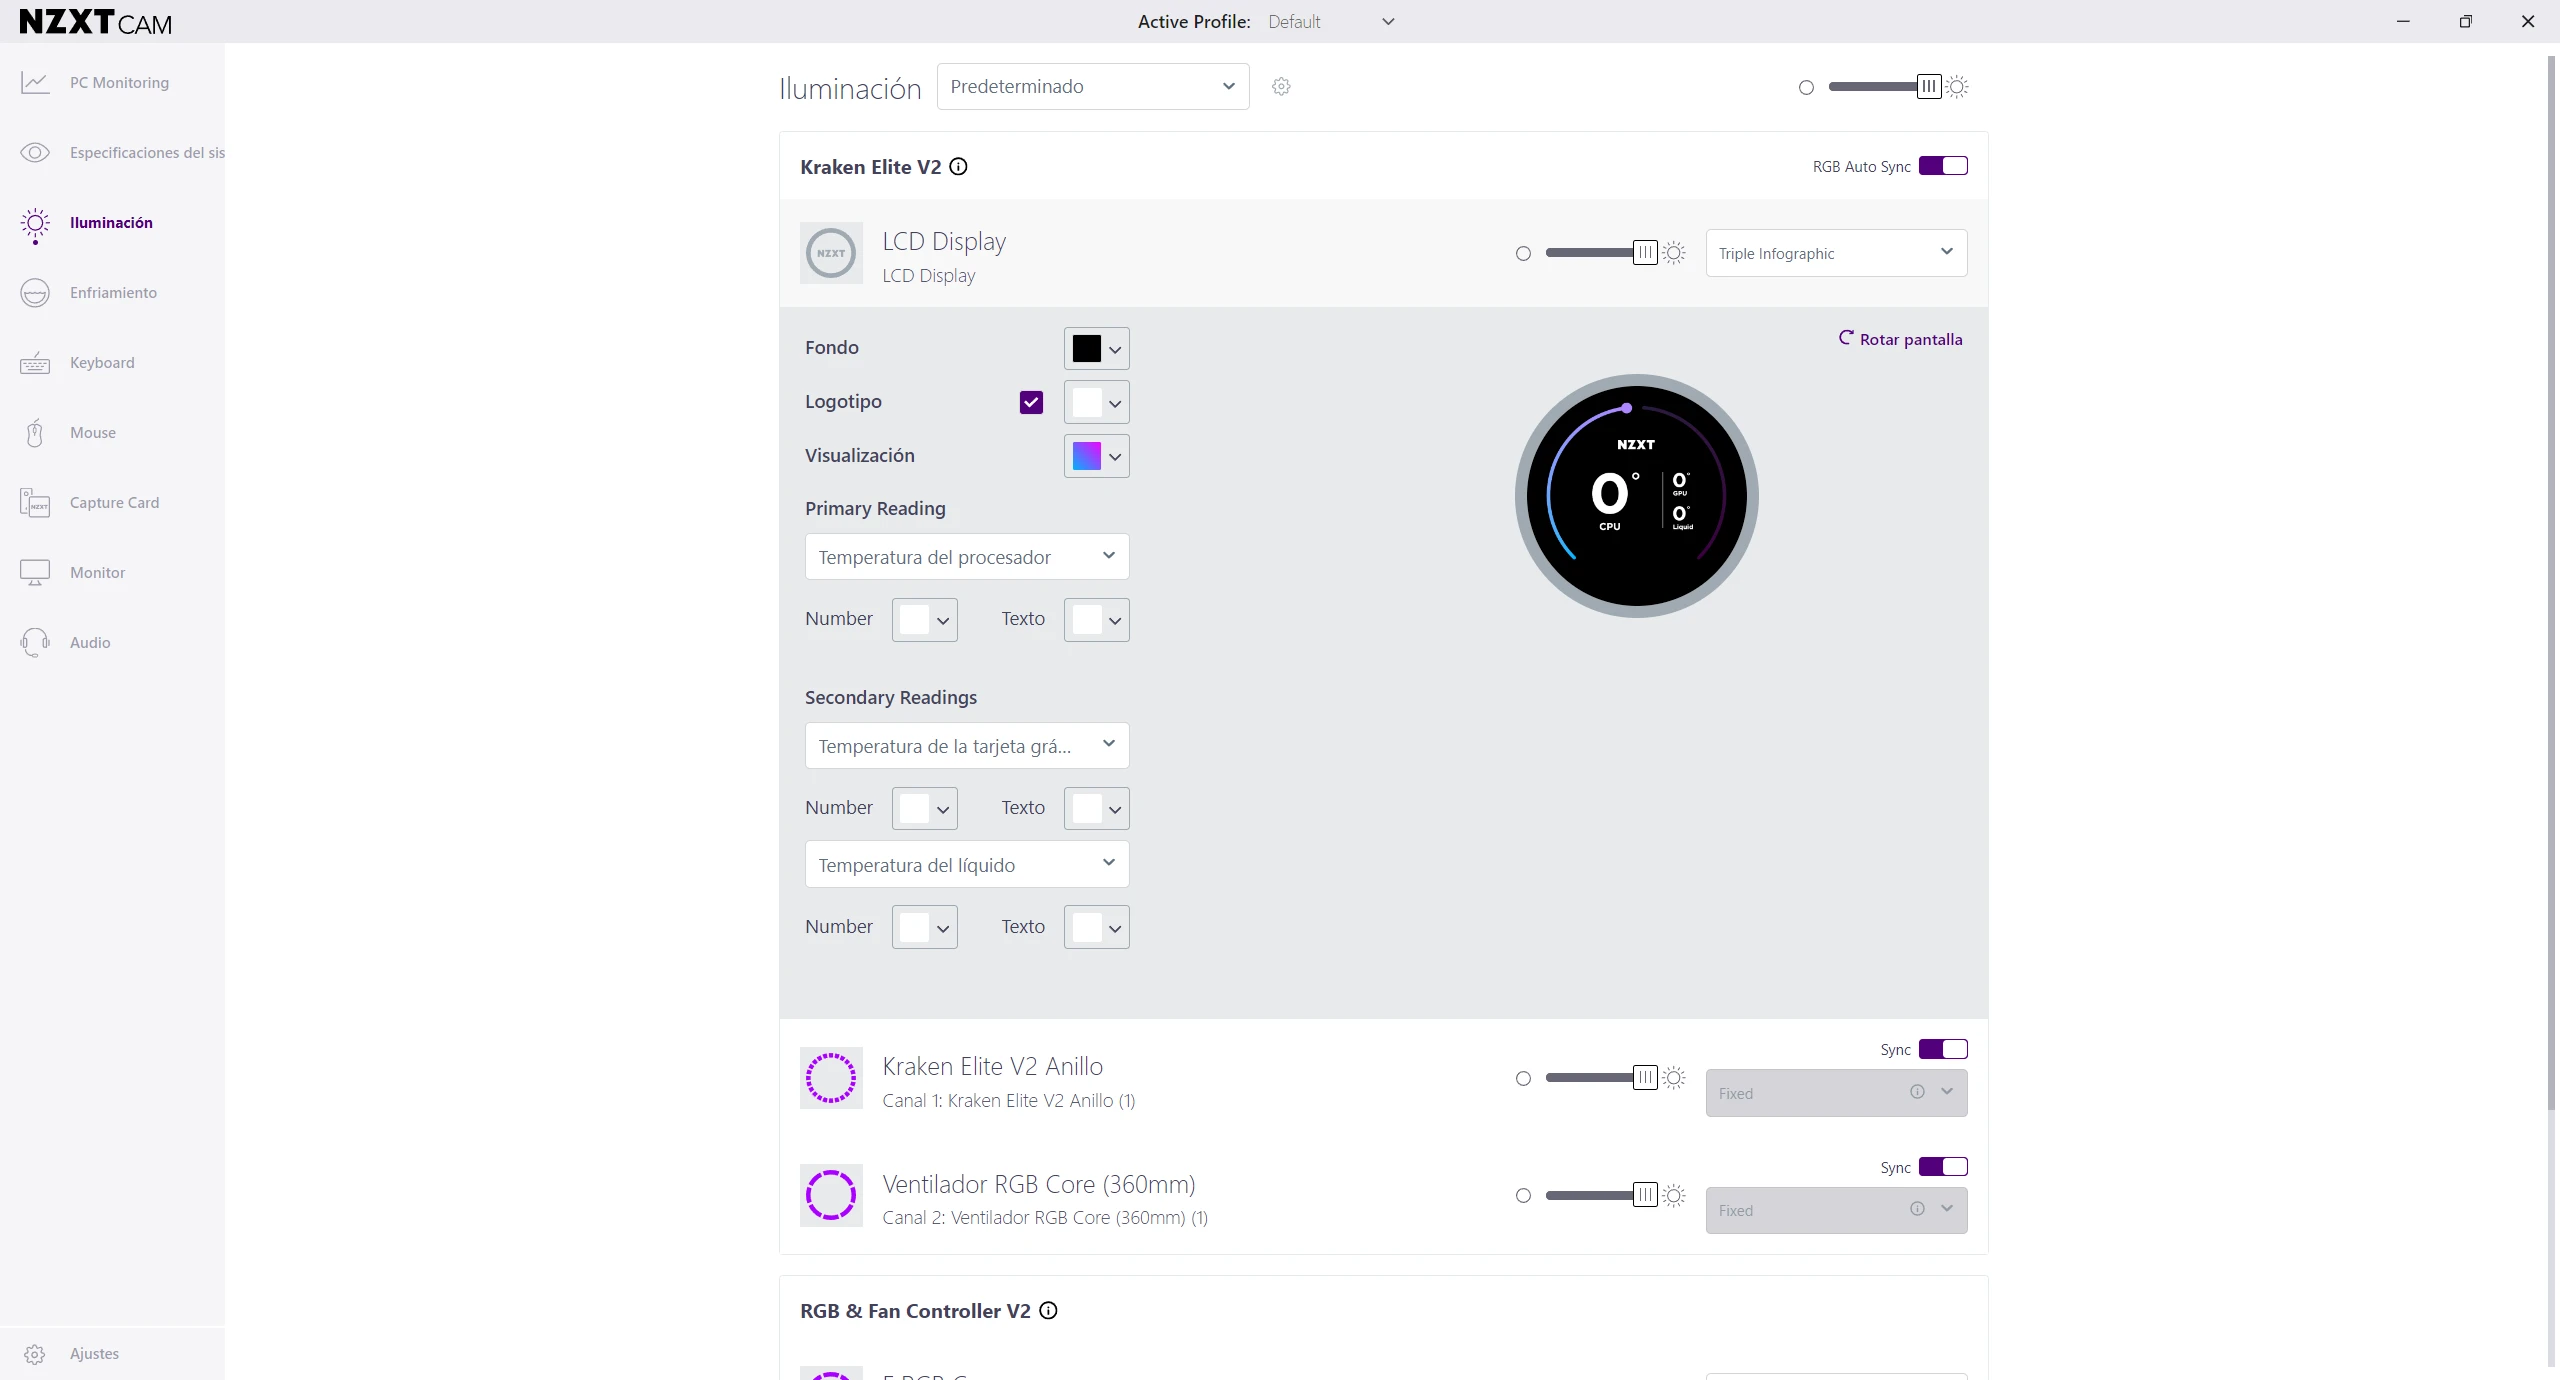Image resolution: width=2560 pixels, height=1380 pixels.
Task: Click the Mouse sidebar icon
Action: point(35,433)
